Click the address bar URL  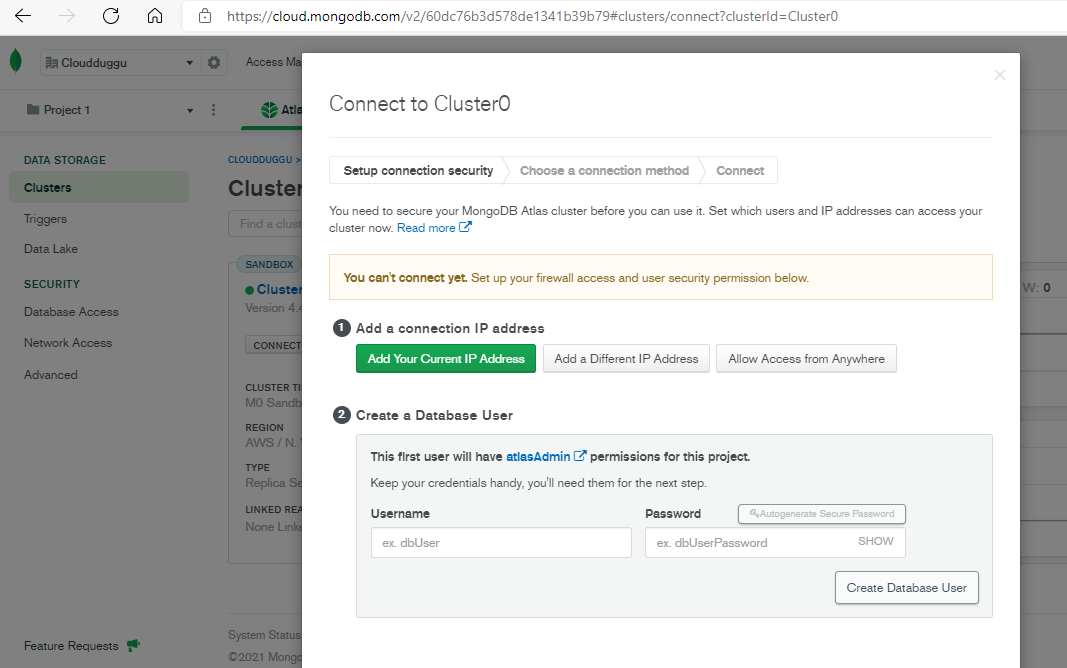click(x=532, y=16)
